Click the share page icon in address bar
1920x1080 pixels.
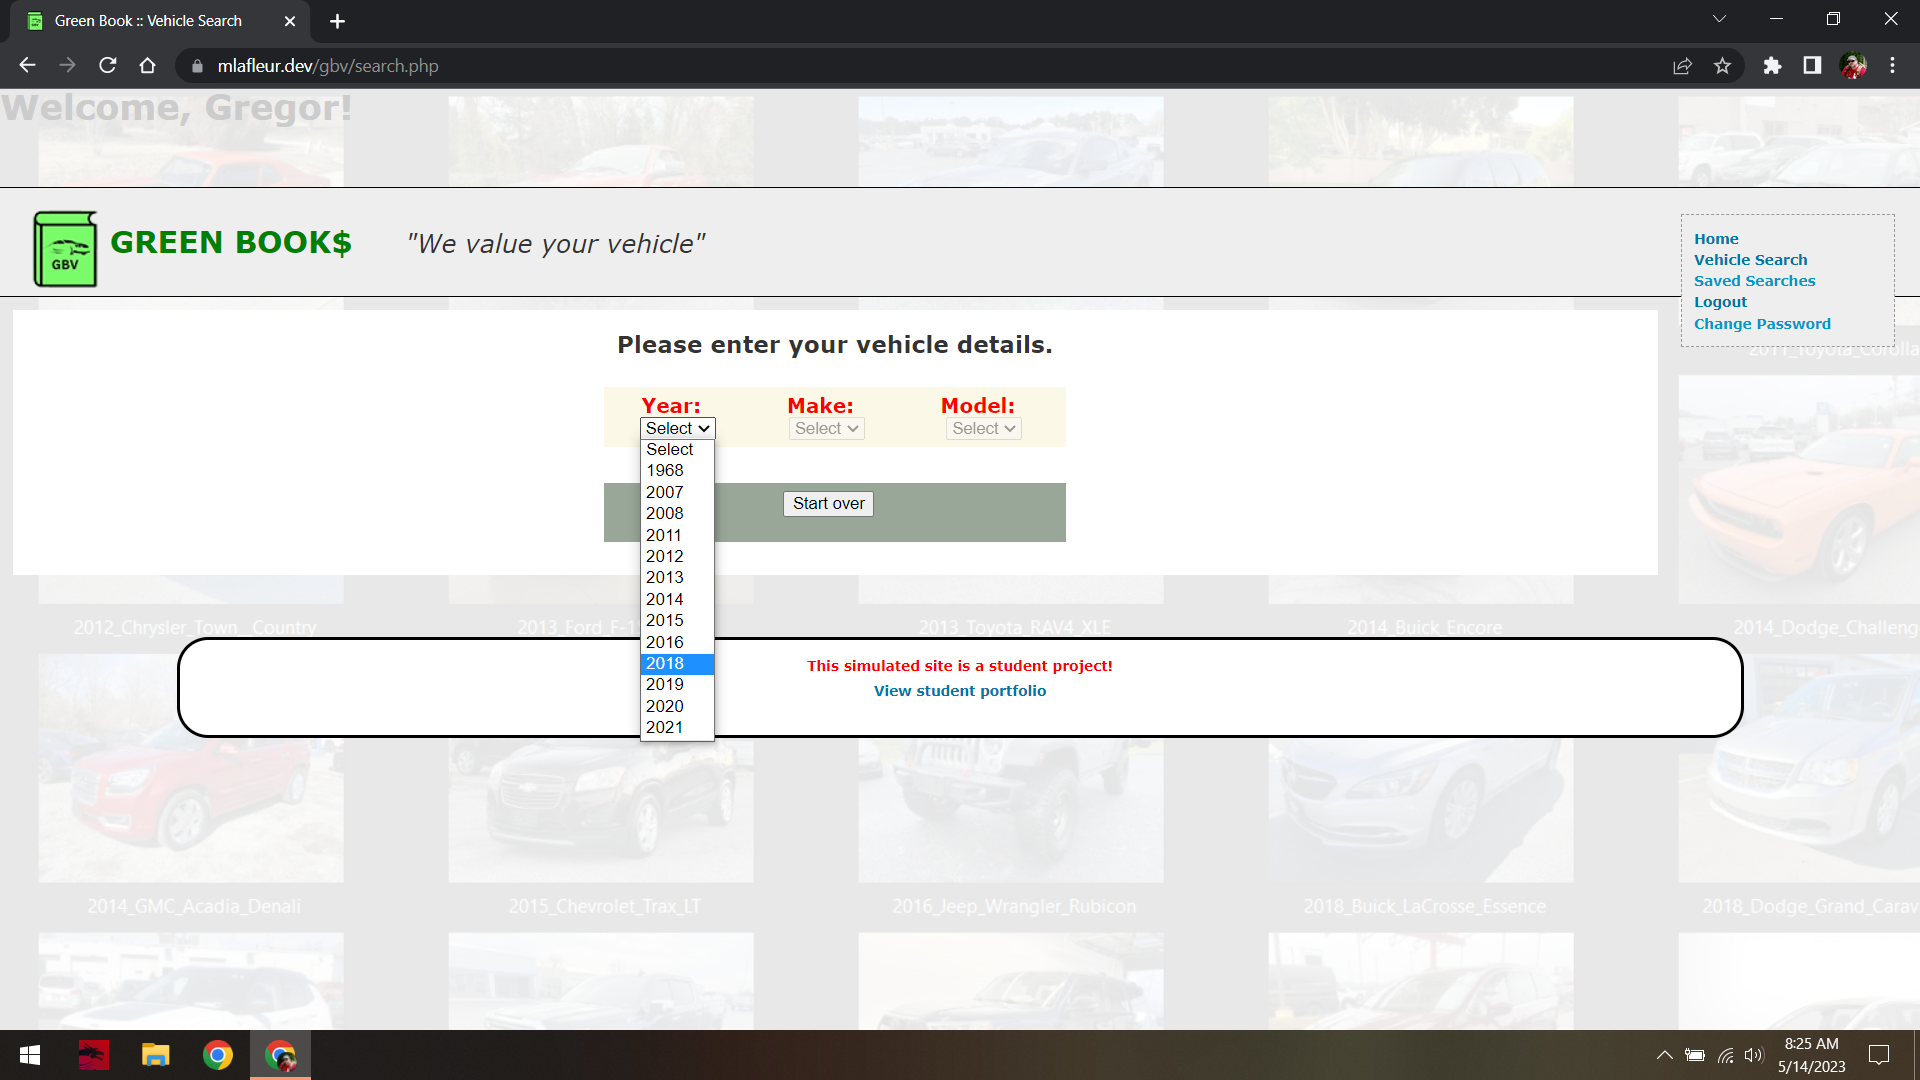(x=1682, y=66)
